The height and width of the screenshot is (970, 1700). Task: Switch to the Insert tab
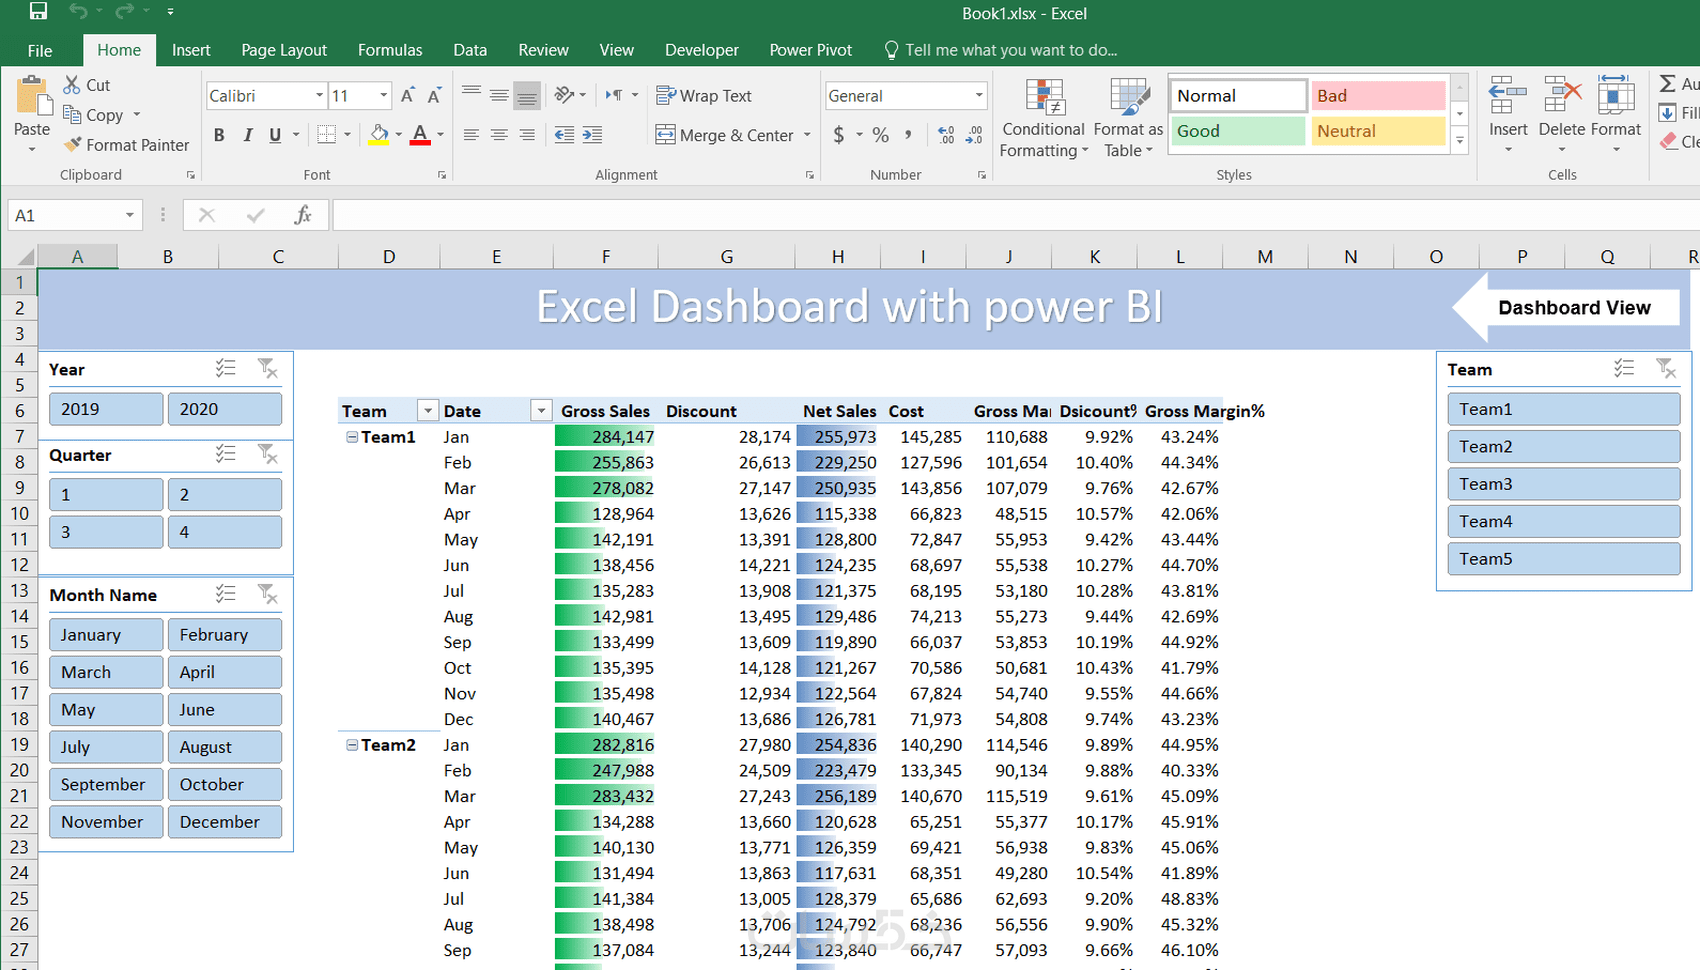point(191,50)
